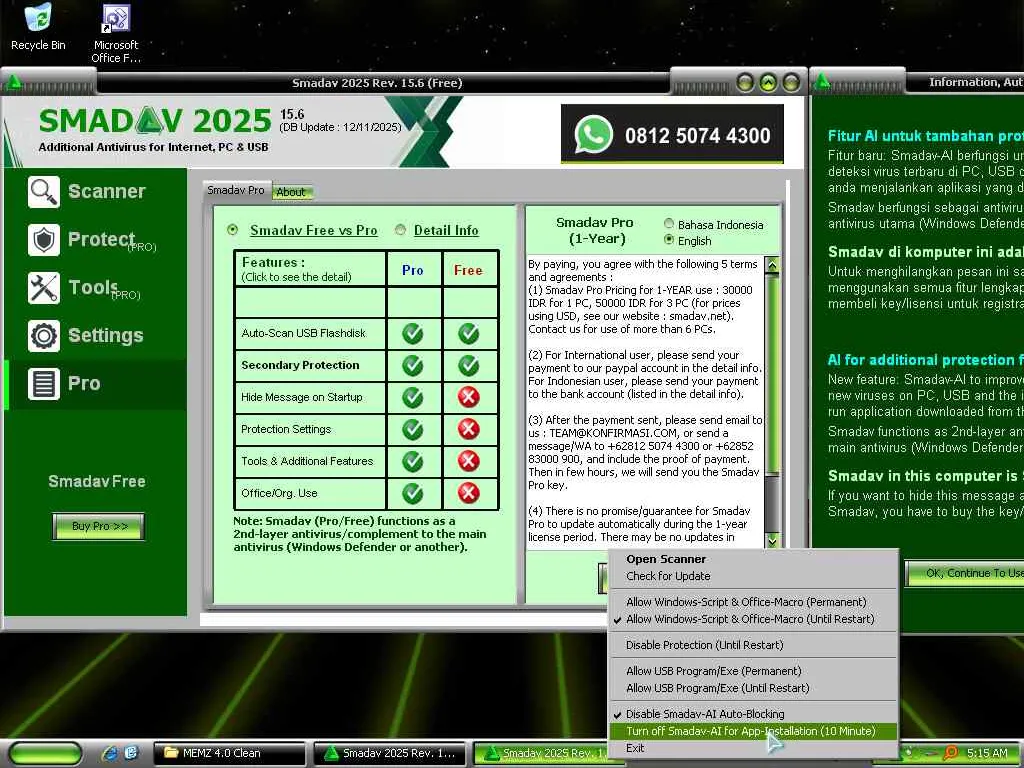
Task: Select the Pro document icon in sidebar
Action: tap(44, 383)
